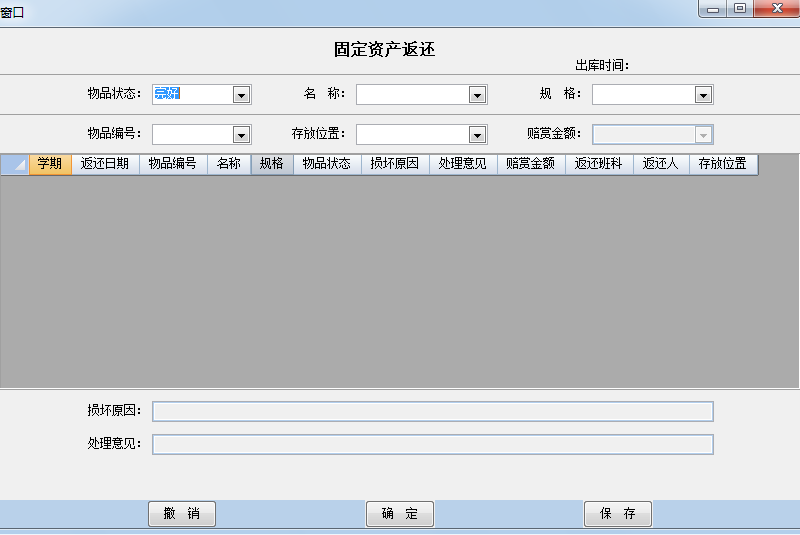Click the 赔赏金额 column header

click(531, 164)
